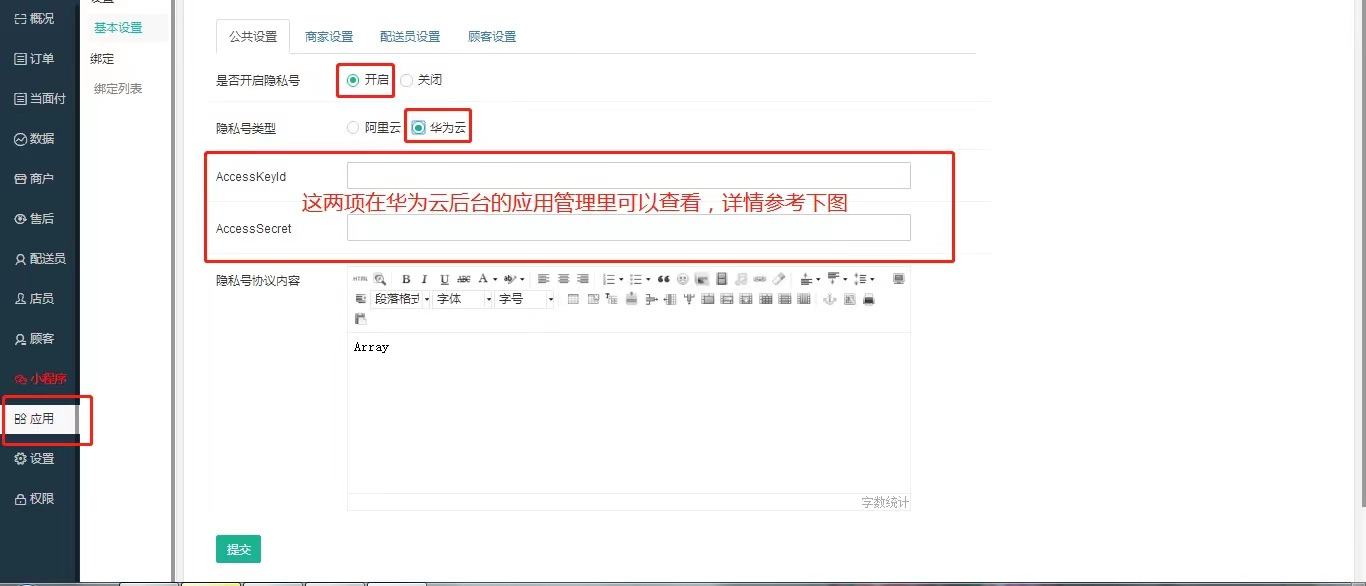The height and width of the screenshot is (586, 1366).
Task: Center-align the text in the editor
Action: 563,279
